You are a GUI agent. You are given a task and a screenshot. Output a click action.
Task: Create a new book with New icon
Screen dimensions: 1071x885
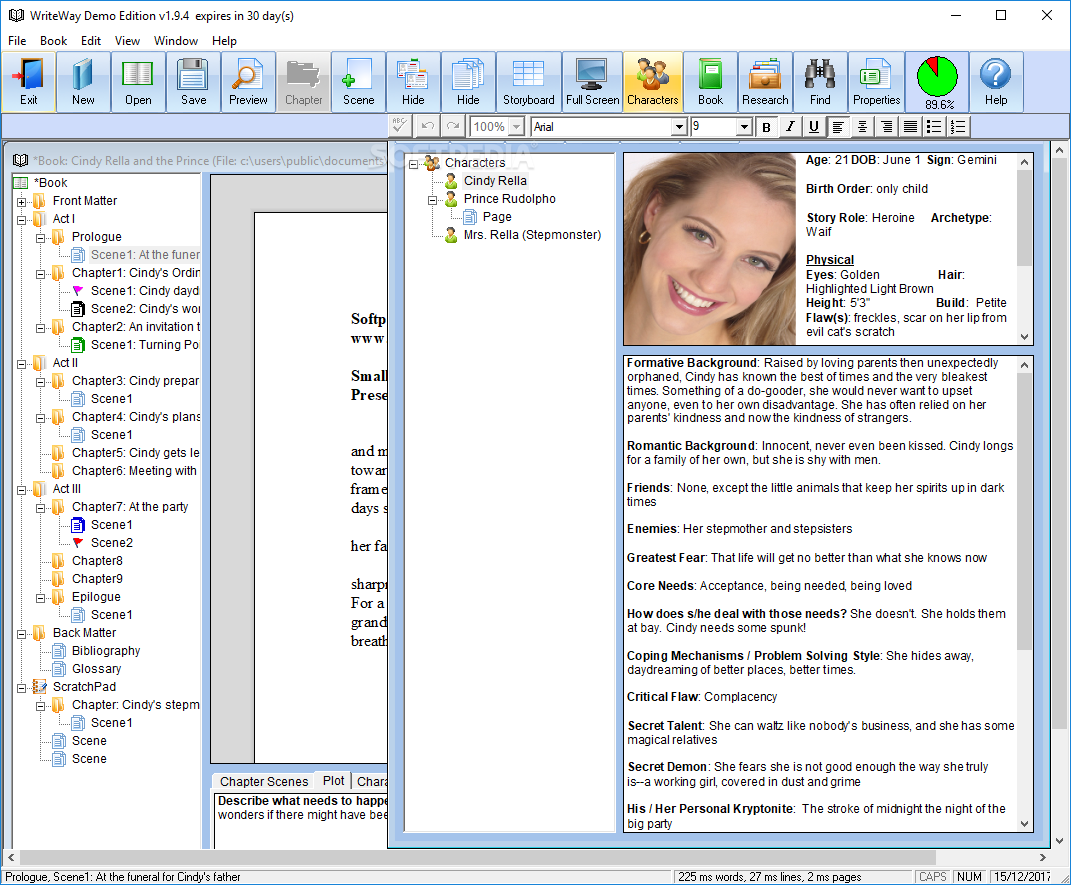point(83,82)
